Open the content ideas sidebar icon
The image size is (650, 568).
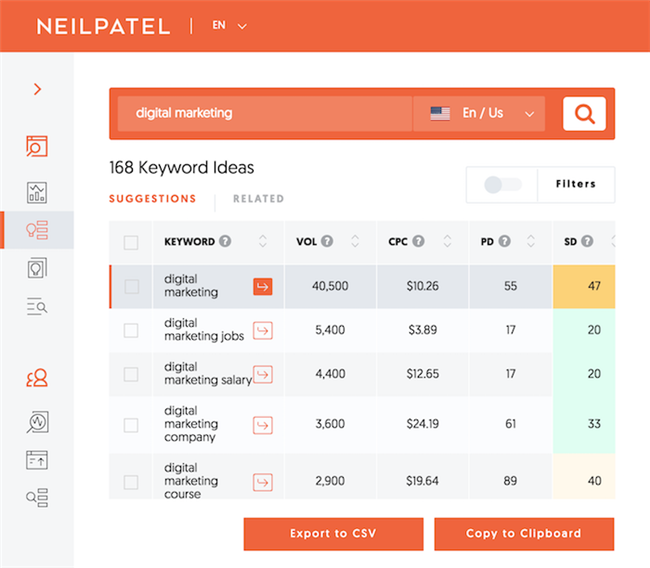pos(37,268)
